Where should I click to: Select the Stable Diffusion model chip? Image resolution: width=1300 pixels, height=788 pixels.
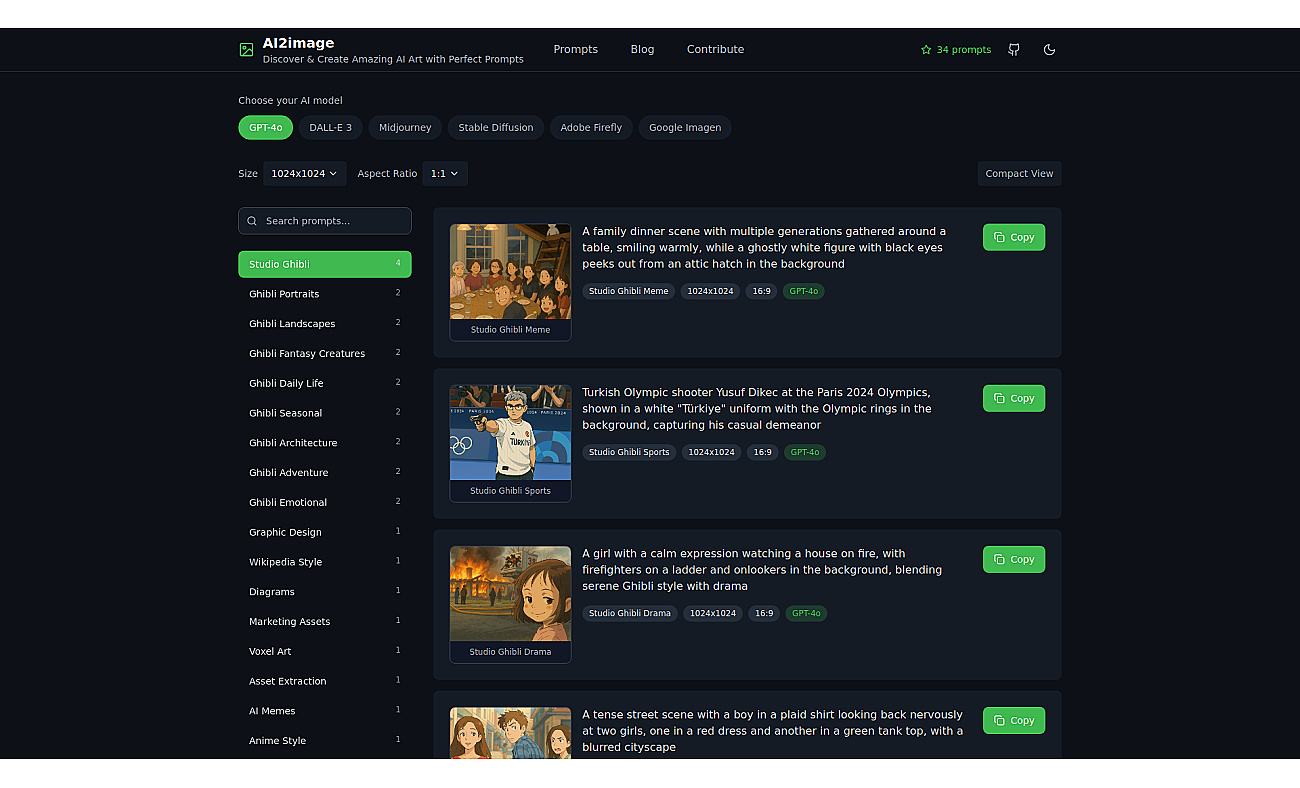(x=496, y=128)
